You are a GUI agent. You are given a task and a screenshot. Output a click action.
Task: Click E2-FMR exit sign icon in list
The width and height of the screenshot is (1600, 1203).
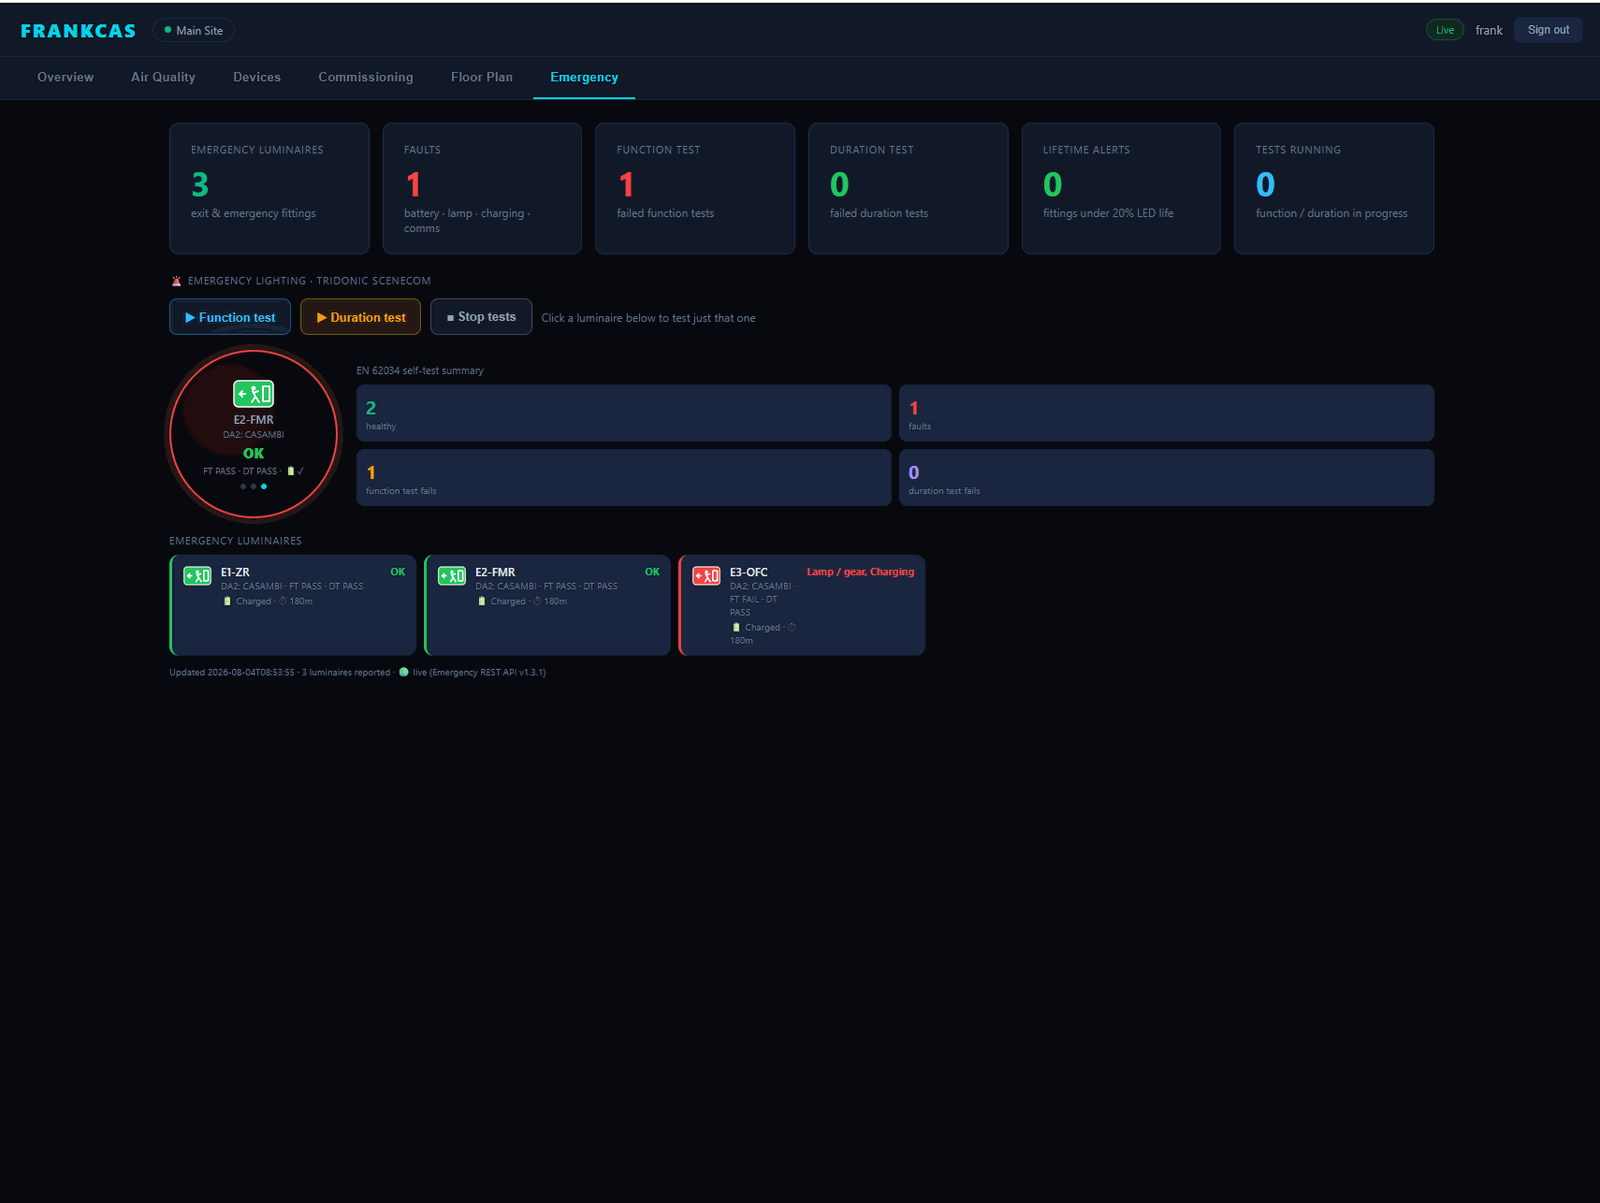[x=452, y=576]
